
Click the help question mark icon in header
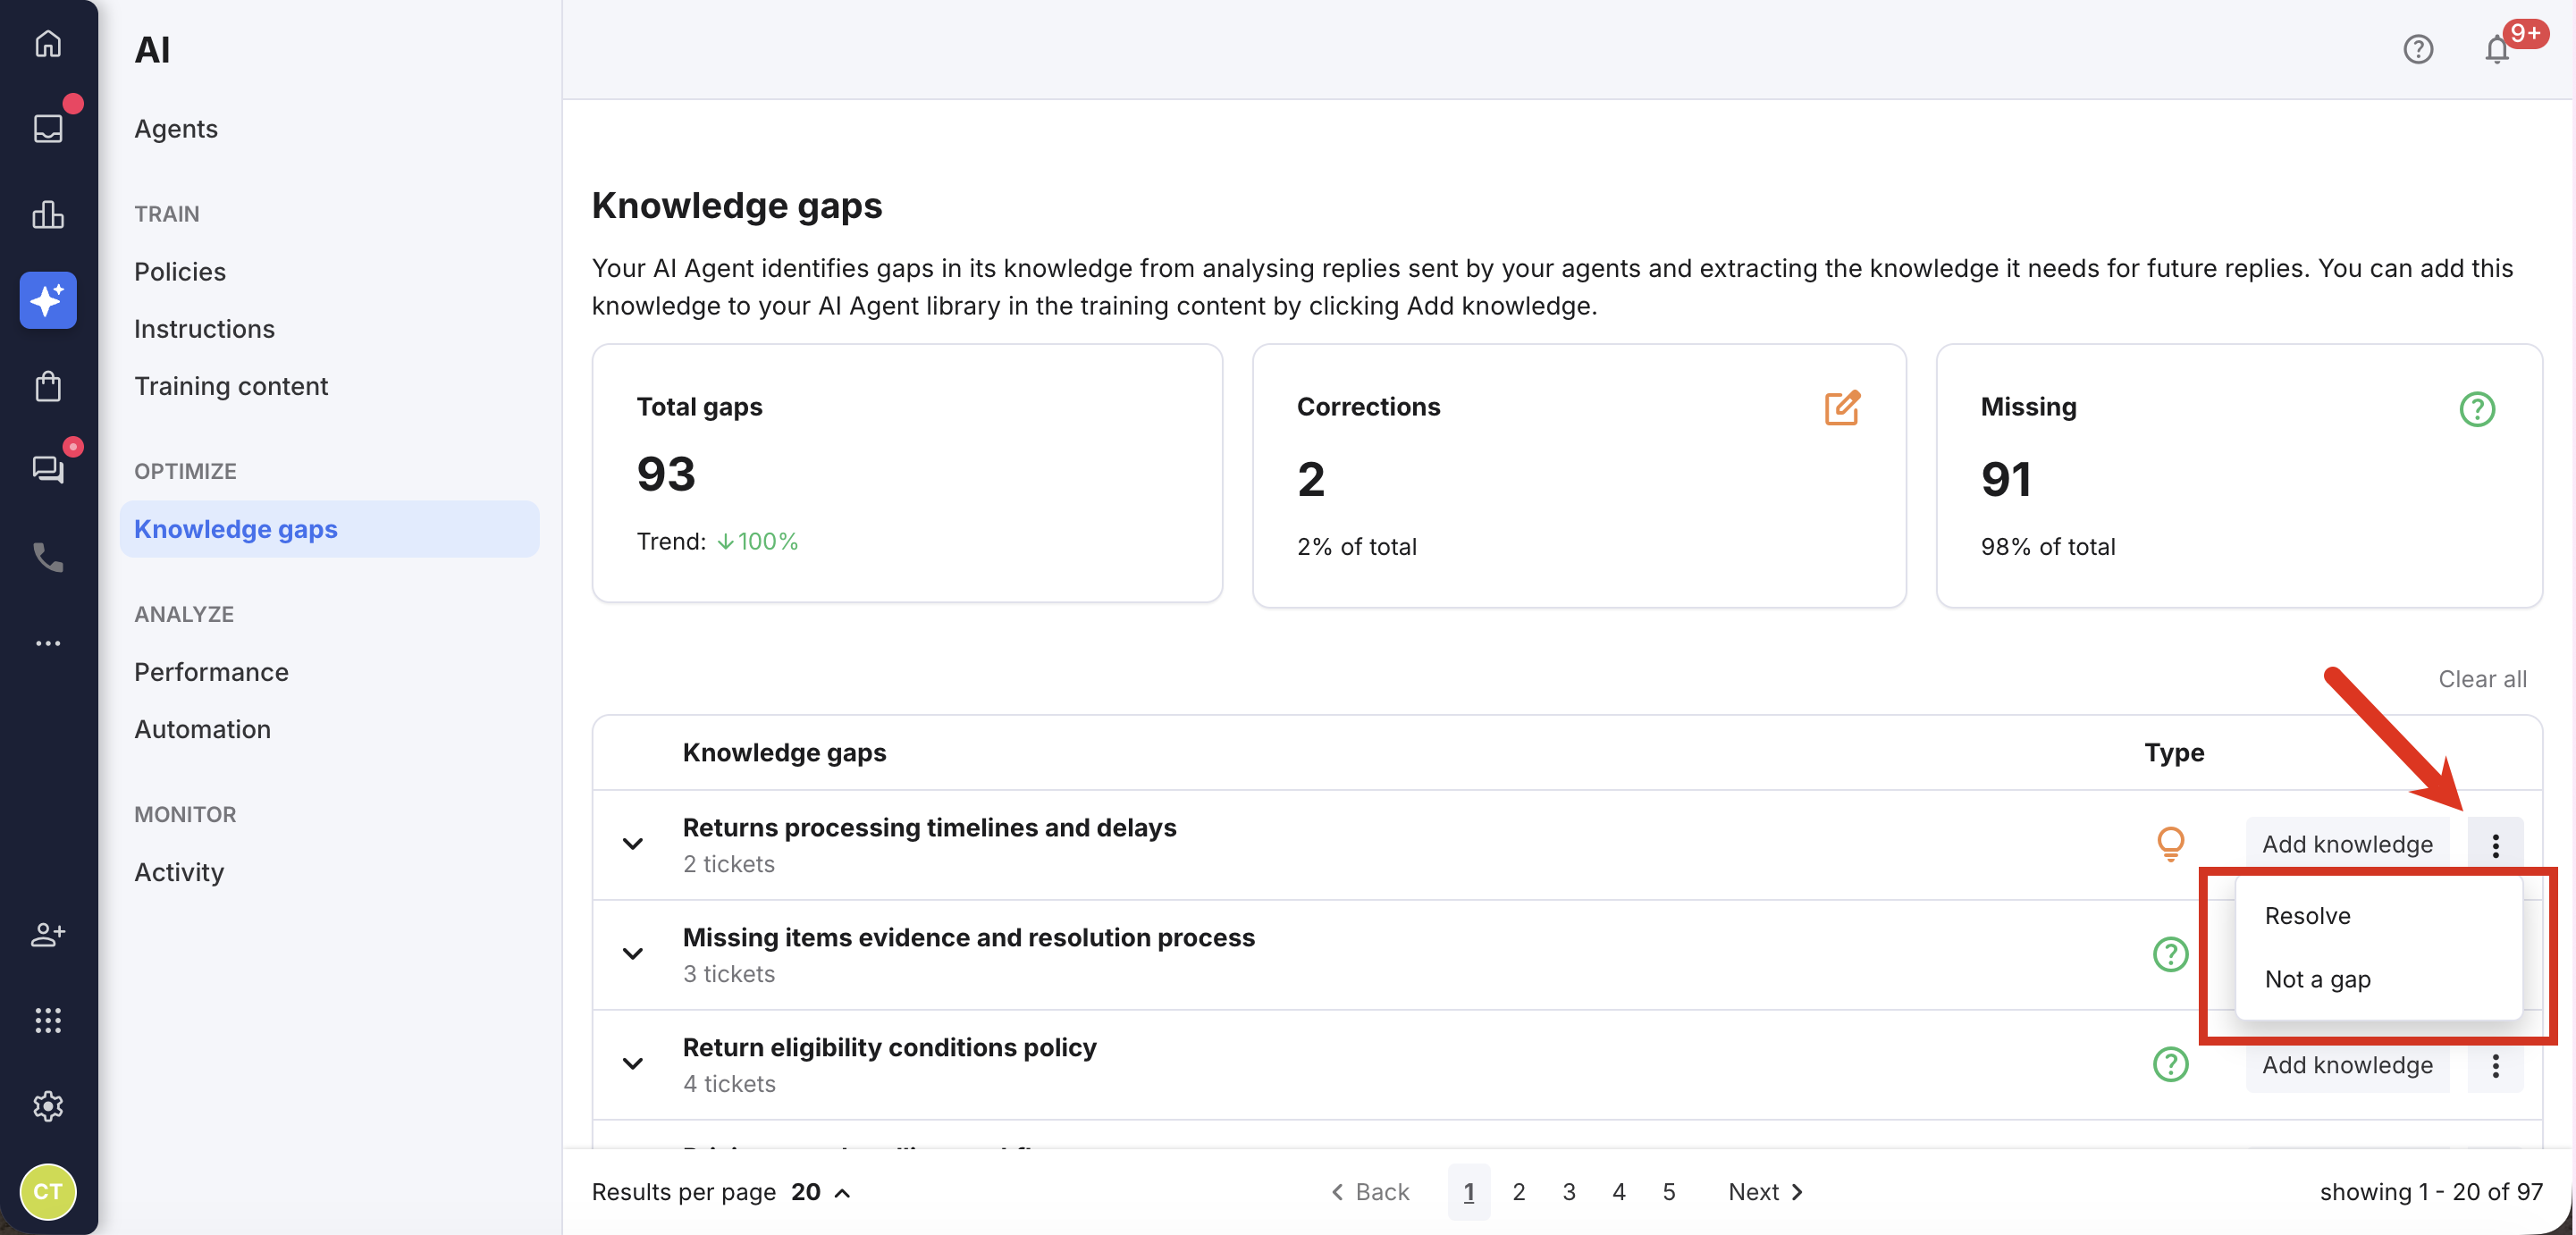(x=2417, y=49)
